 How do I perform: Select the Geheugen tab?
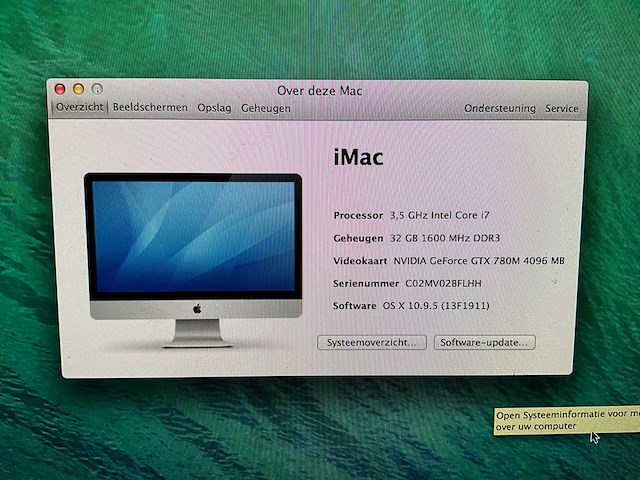pyautogui.click(x=266, y=109)
